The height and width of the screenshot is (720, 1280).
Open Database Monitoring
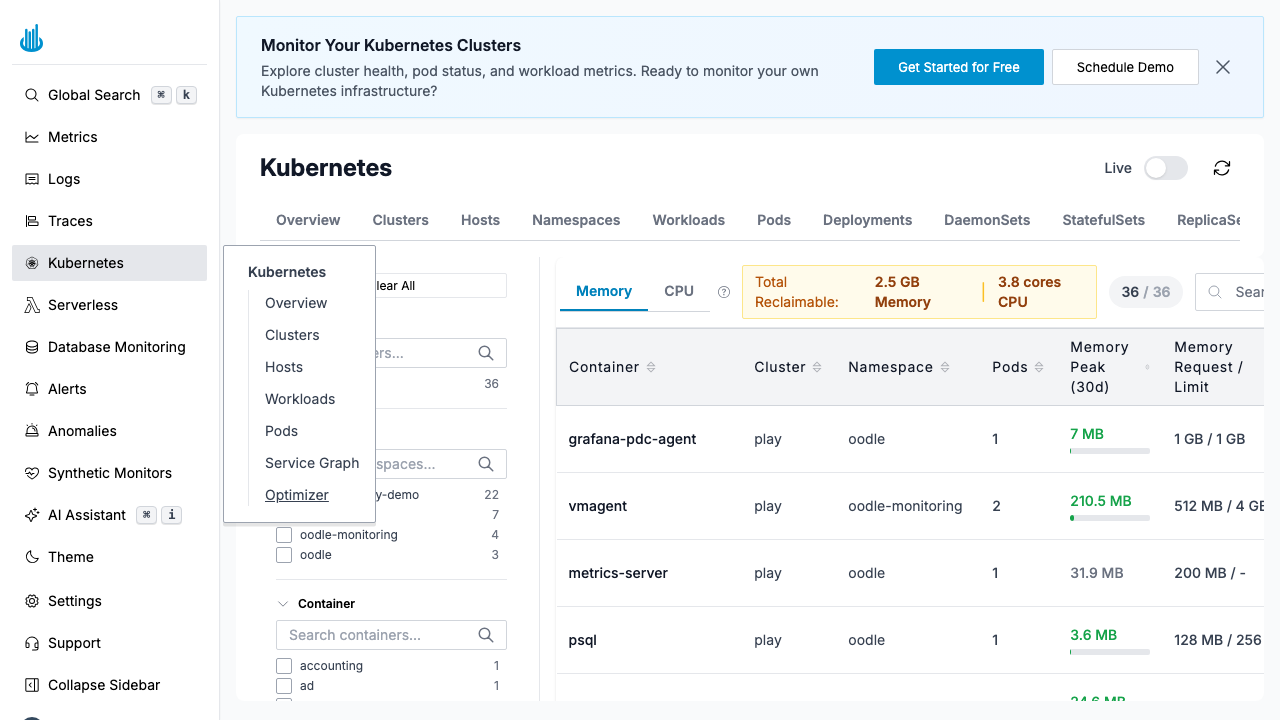tap(116, 347)
